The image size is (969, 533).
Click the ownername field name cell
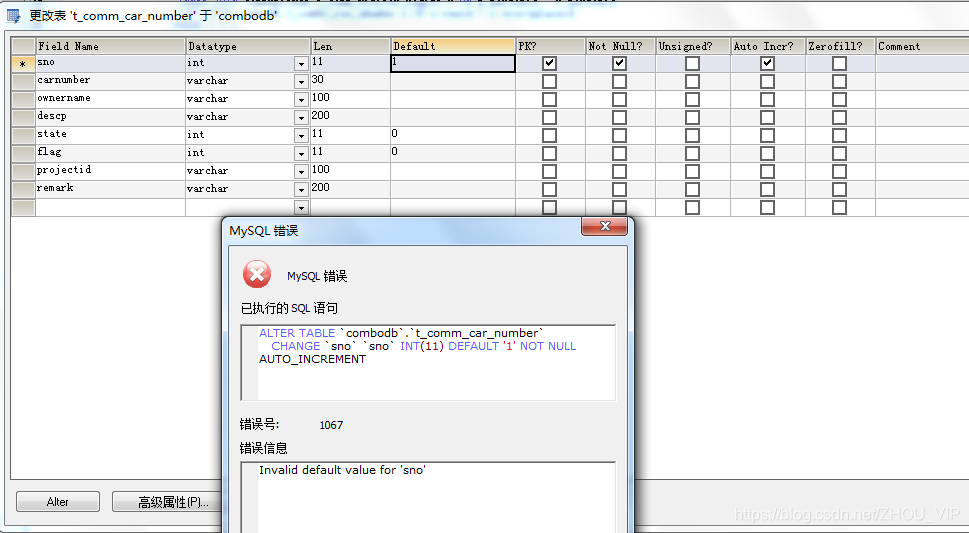tap(111, 99)
